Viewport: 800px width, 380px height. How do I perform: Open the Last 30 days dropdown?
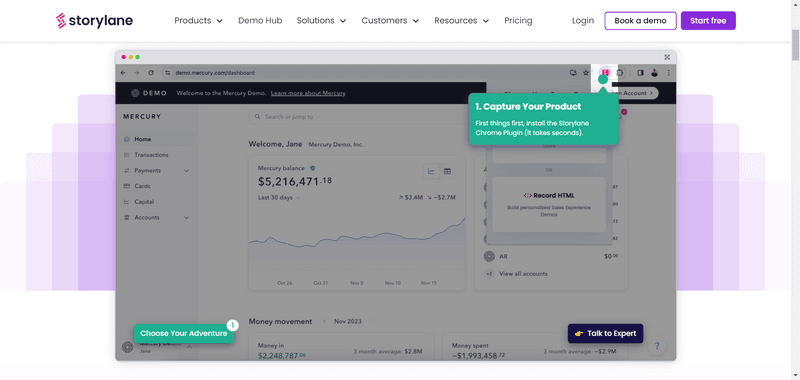[x=279, y=197]
